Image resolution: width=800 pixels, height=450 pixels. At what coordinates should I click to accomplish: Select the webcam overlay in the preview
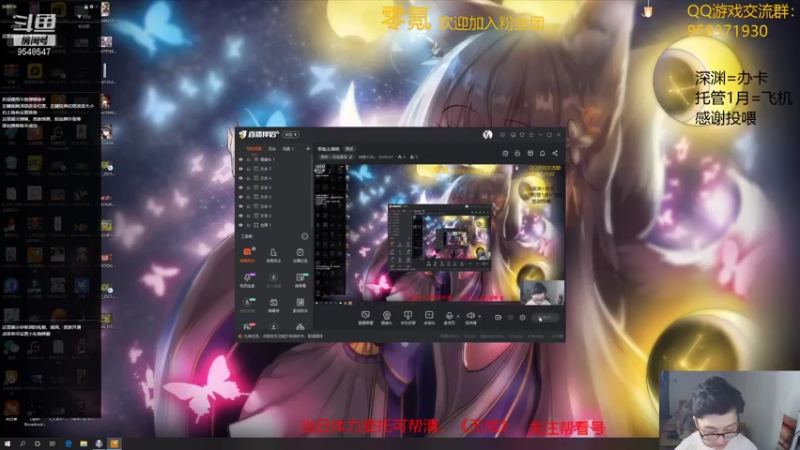(542, 292)
